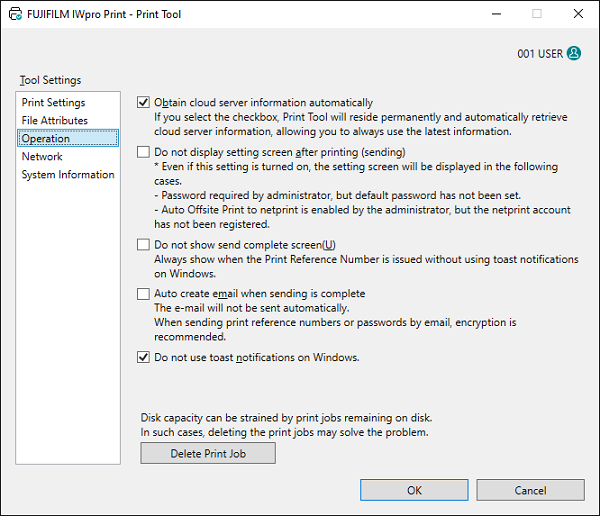
Task: Switch to the Network settings
Action: click(42, 156)
